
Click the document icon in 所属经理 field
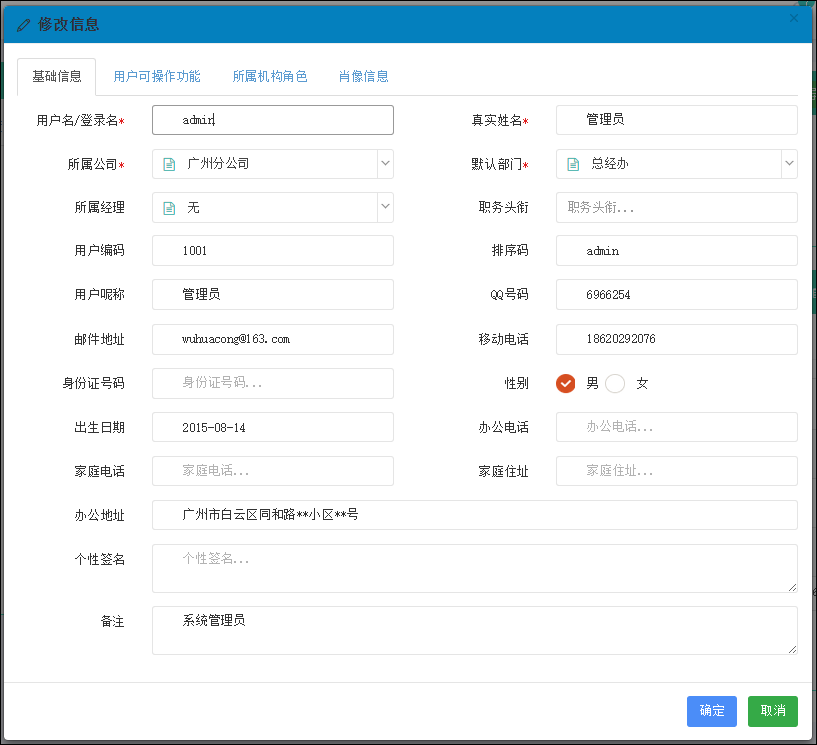point(169,208)
